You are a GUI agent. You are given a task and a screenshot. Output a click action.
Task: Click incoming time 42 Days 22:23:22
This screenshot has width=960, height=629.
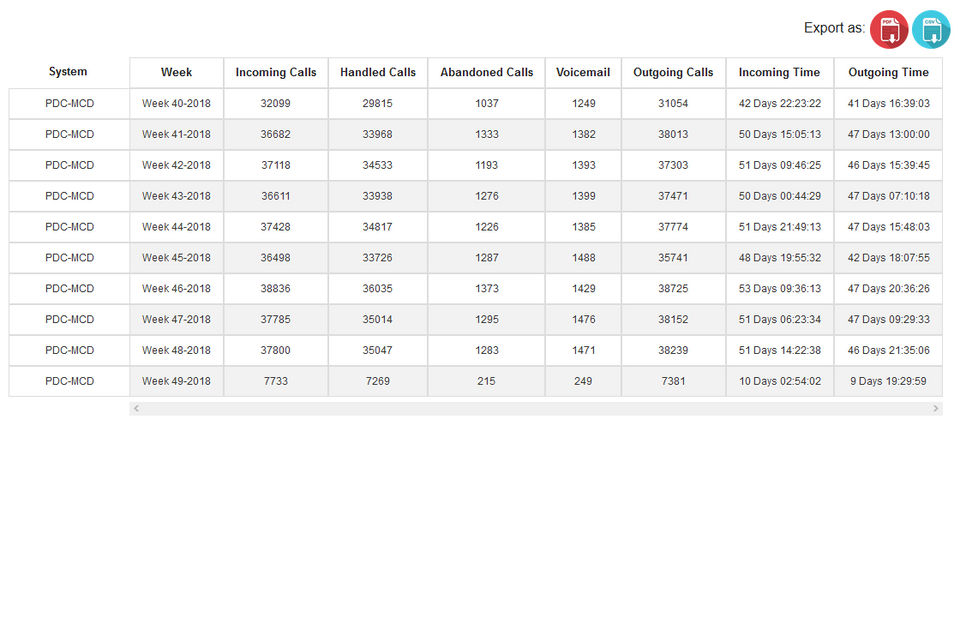click(779, 104)
